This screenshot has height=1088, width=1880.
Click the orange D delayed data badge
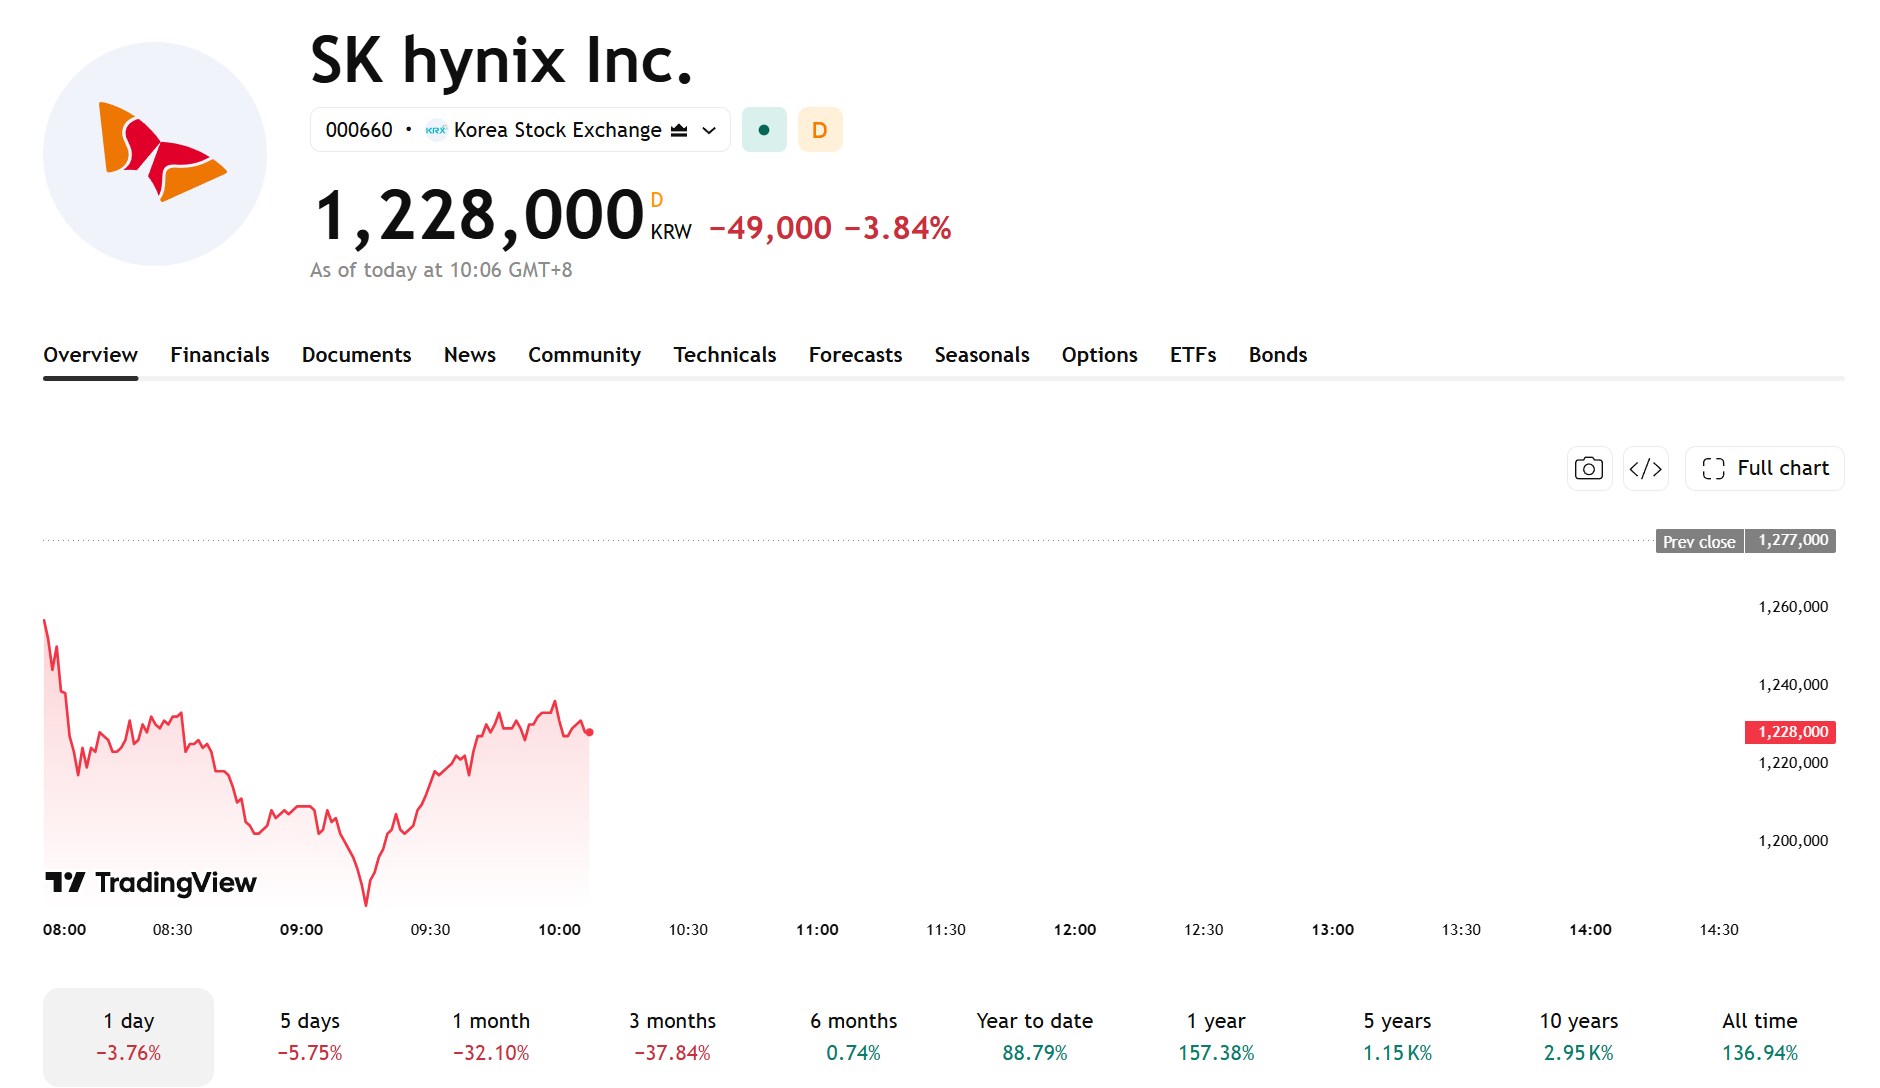click(x=820, y=130)
